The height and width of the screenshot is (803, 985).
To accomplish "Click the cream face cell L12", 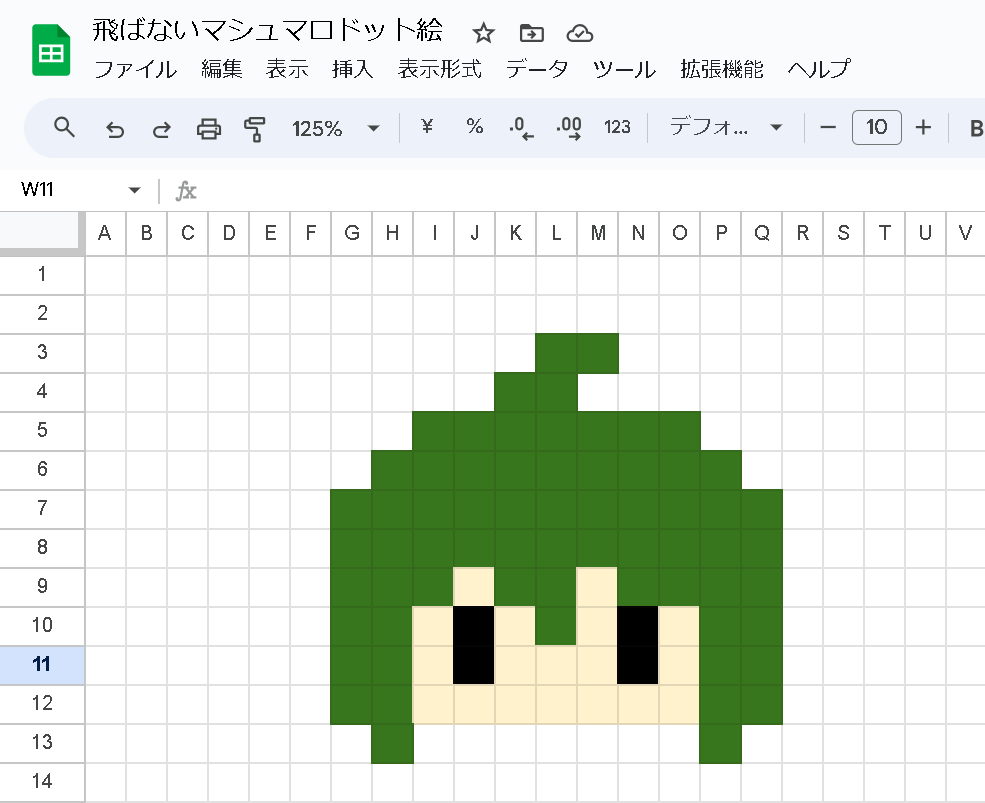I will click(557, 704).
